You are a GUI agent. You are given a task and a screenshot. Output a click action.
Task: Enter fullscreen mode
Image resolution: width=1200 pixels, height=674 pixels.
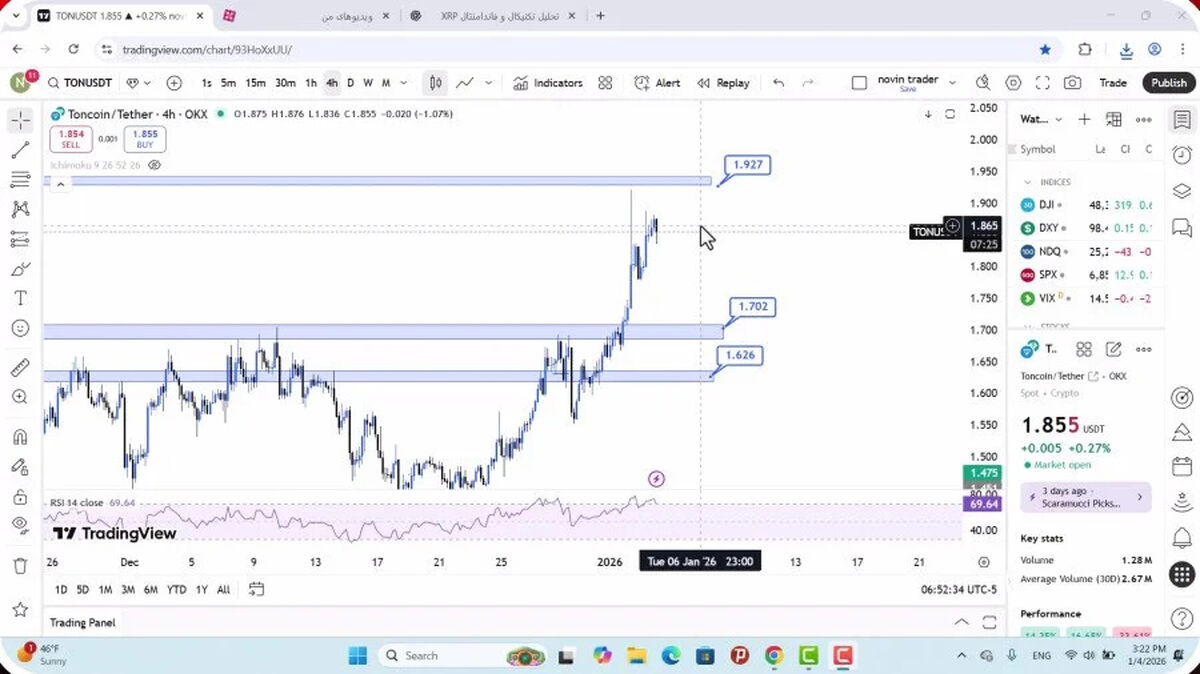point(1042,83)
